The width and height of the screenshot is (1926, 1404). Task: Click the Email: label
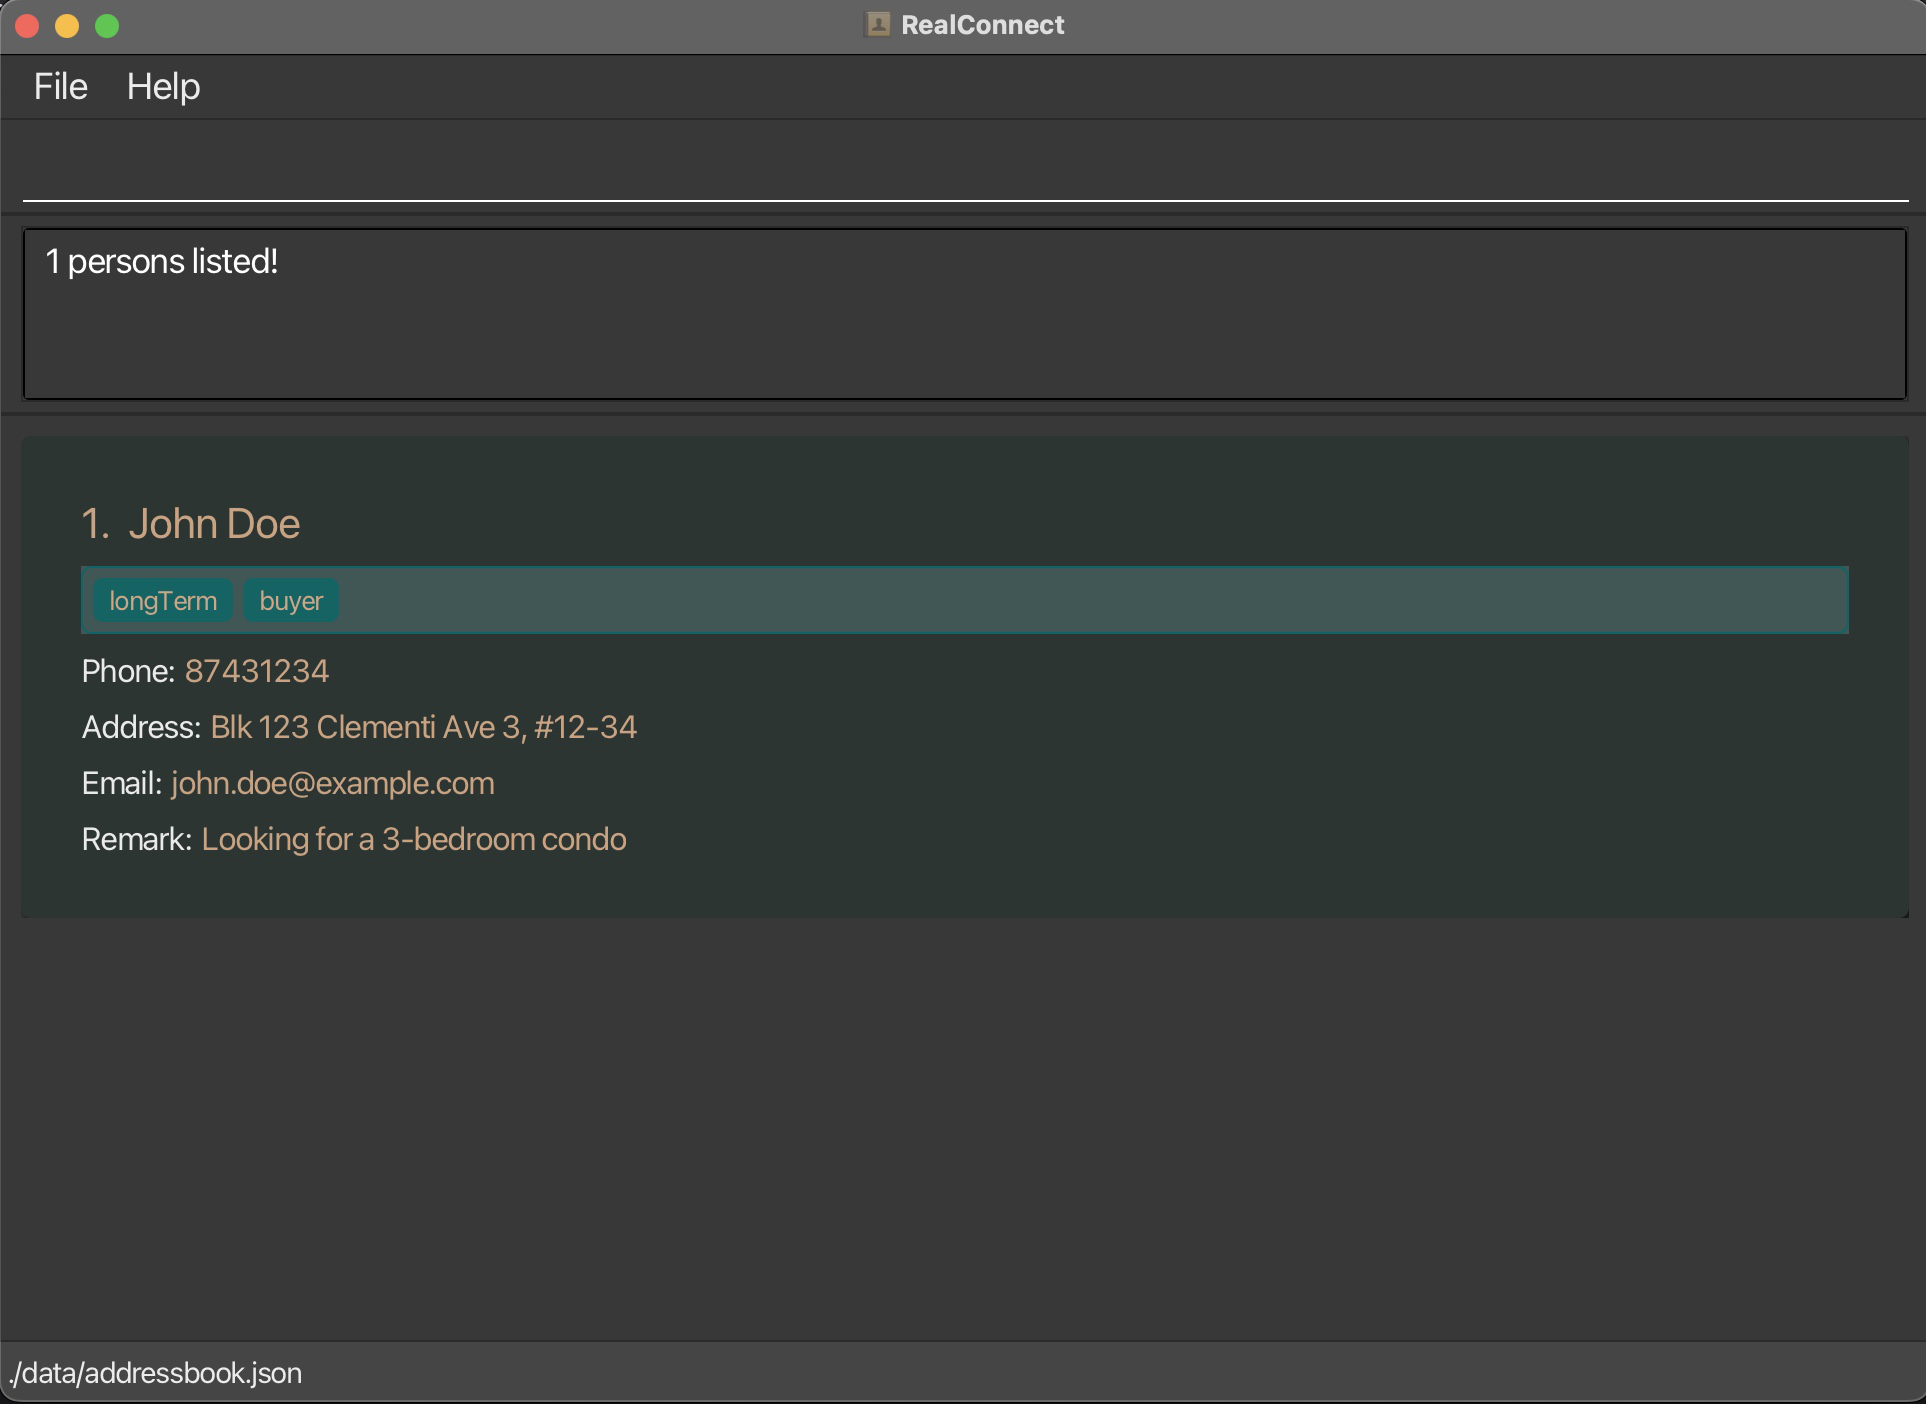coord(122,783)
